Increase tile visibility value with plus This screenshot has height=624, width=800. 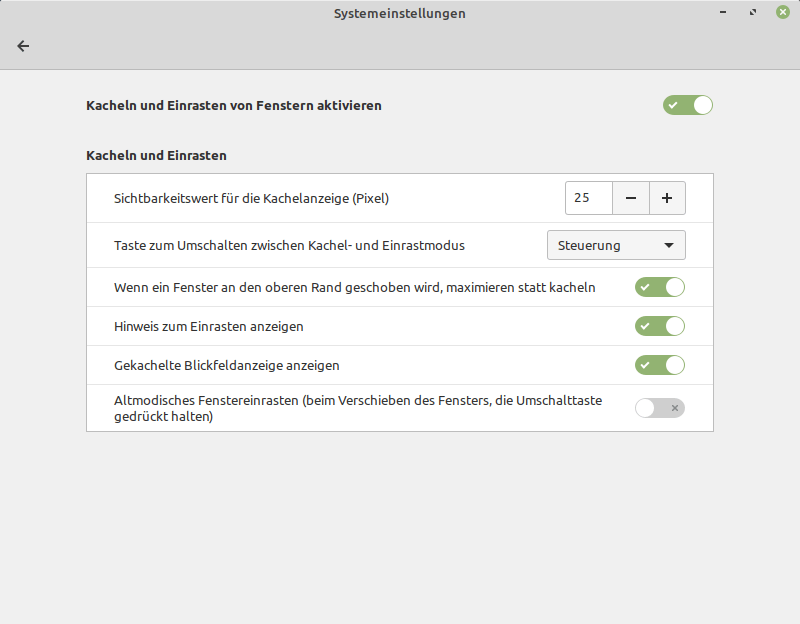coord(667,198)
